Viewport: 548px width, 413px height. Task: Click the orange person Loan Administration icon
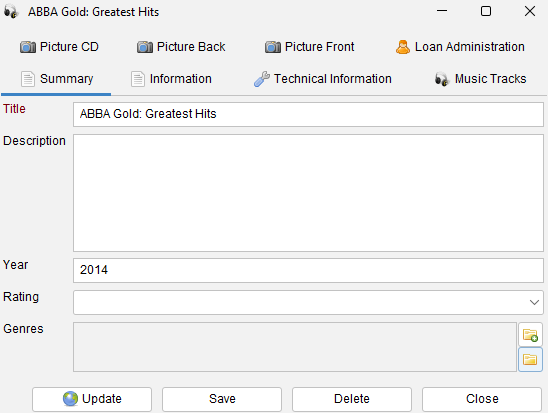(403, 47)
